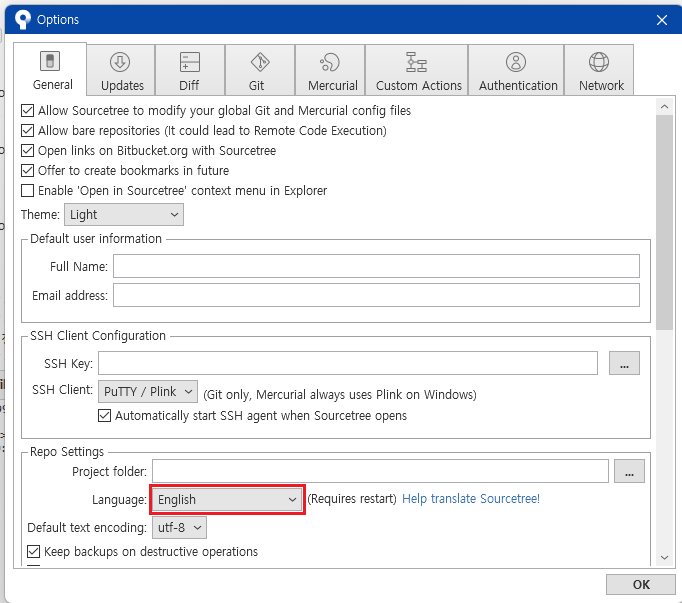Click the Mercurial swirl icon

click(x=330, y=62)
